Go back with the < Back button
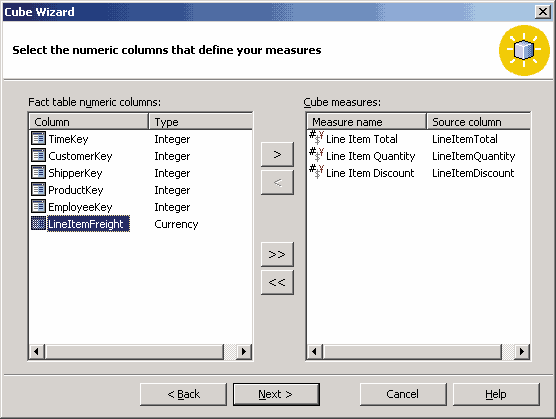556x419 pixels. [x=183, y=394]
